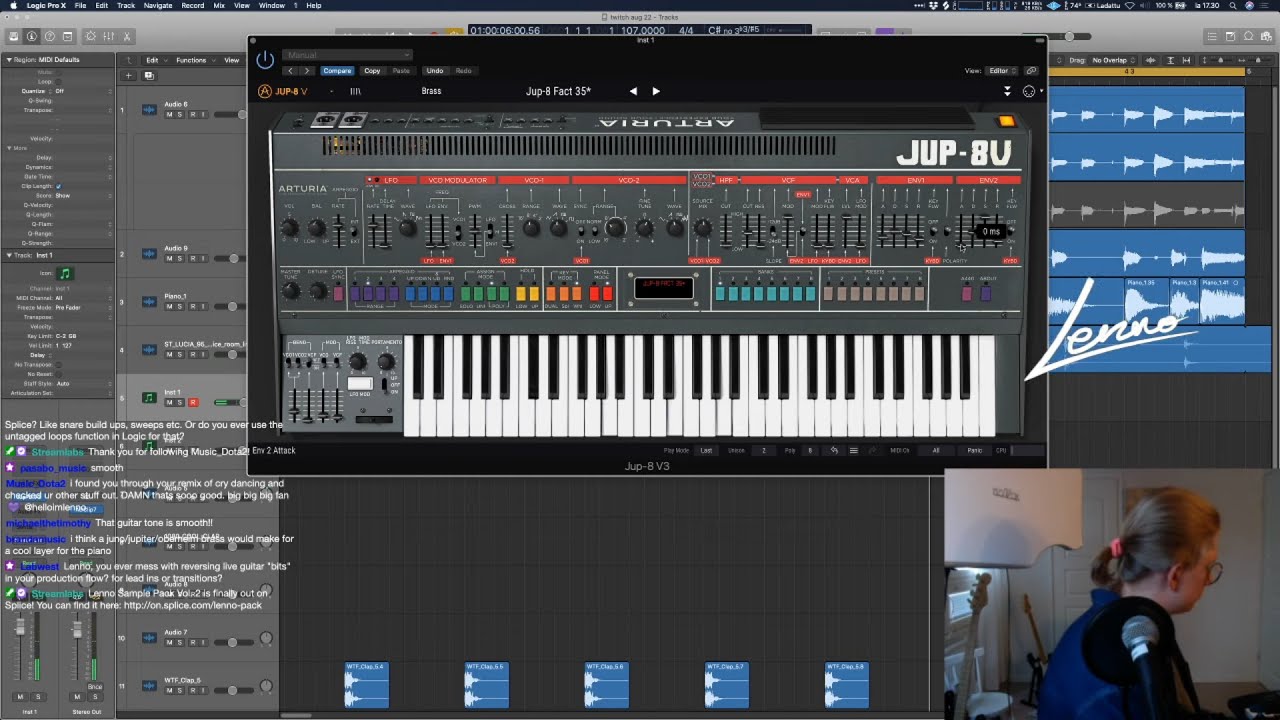Click the Brass preset type label
Viewport: 1280px width, 720px height.
pyautogui.click(x=431, y=91)
